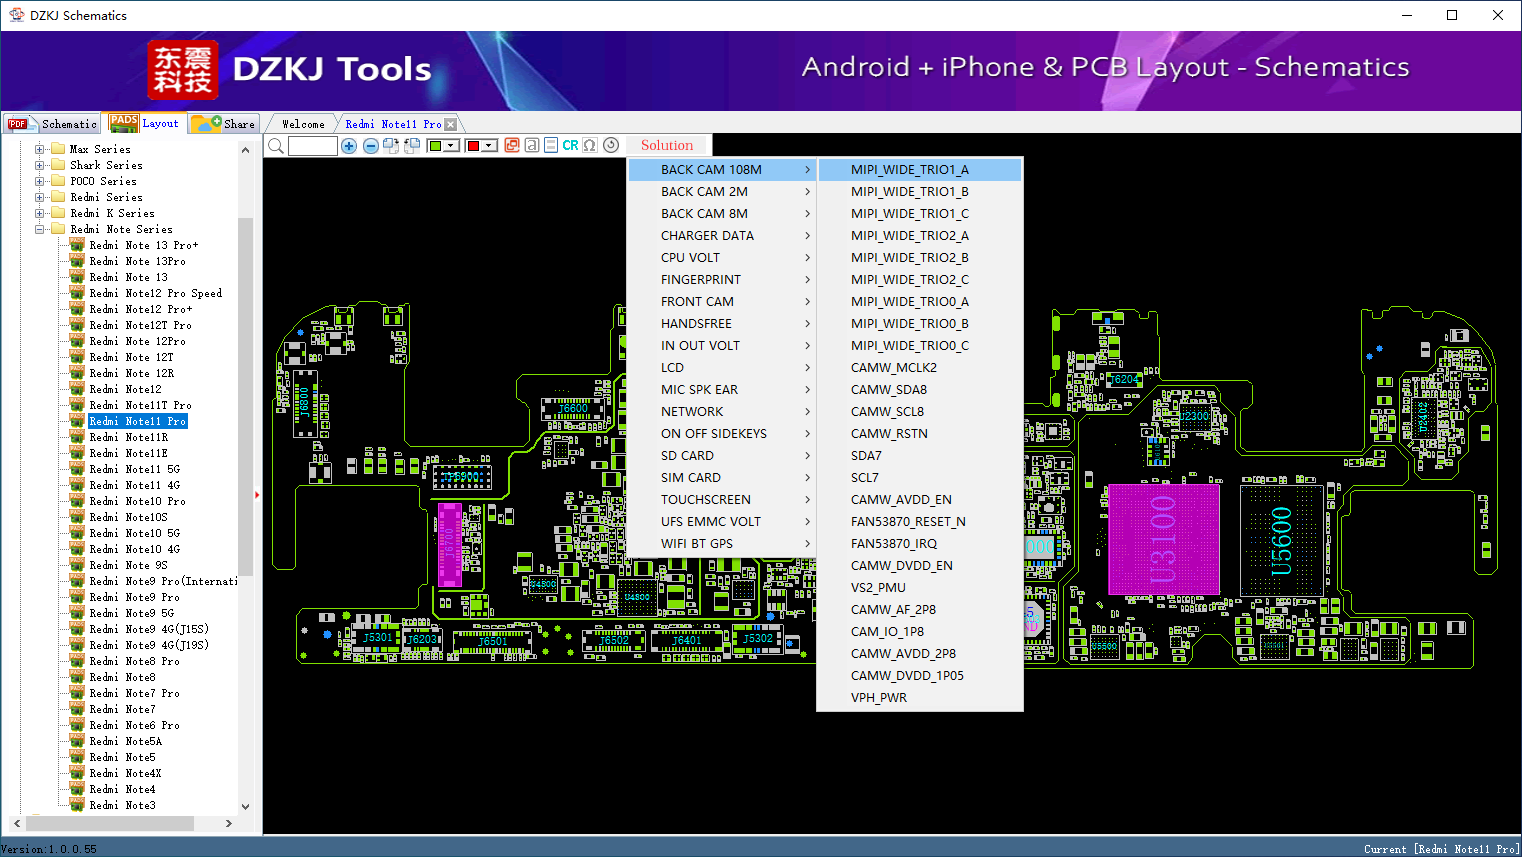Open the green color dropdown

[x=452, y=146]
